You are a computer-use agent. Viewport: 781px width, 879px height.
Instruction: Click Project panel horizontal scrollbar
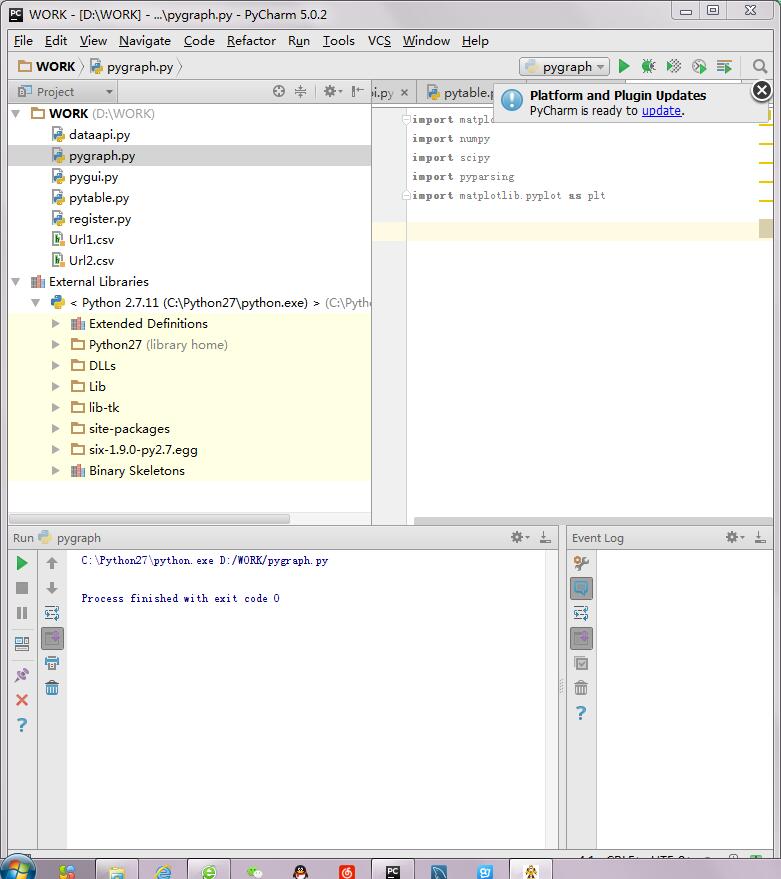pyautogui.click(x=150, y=519)
